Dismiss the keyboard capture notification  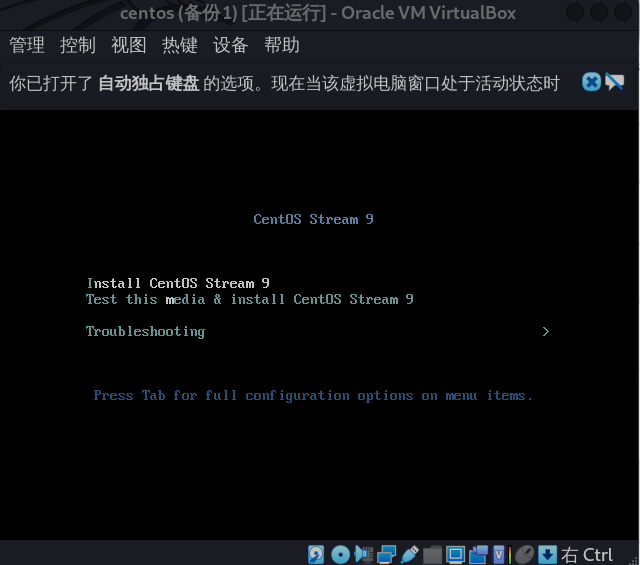coord(591,82)
